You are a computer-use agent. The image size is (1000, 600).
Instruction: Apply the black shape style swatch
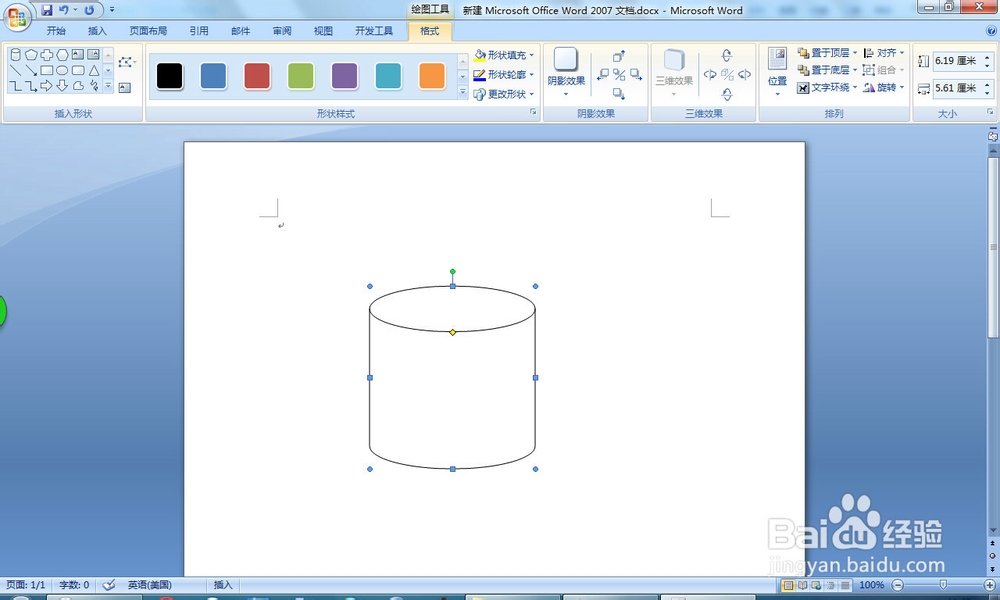170,76
